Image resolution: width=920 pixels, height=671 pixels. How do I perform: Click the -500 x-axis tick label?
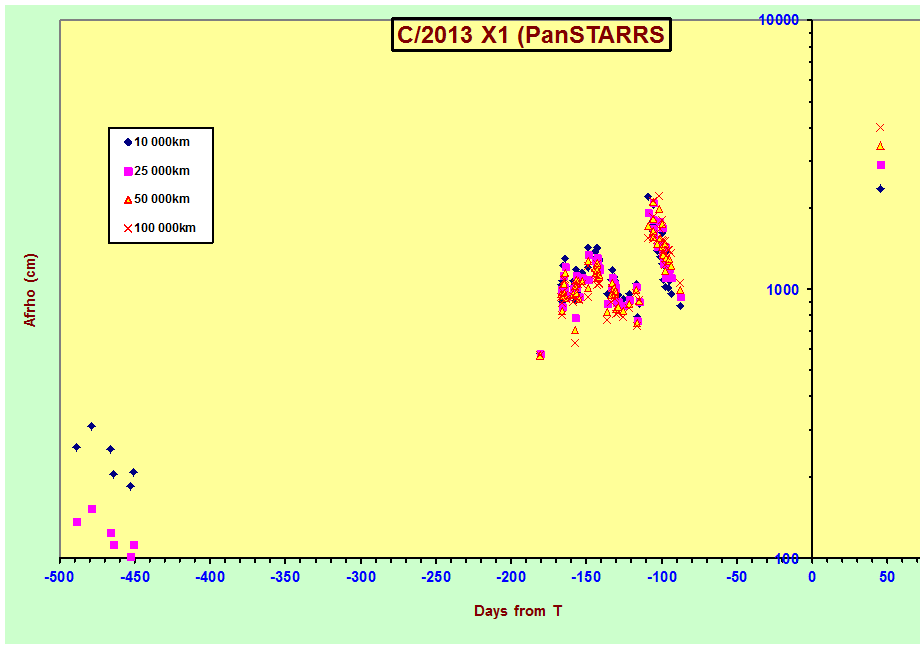point(59,577)
